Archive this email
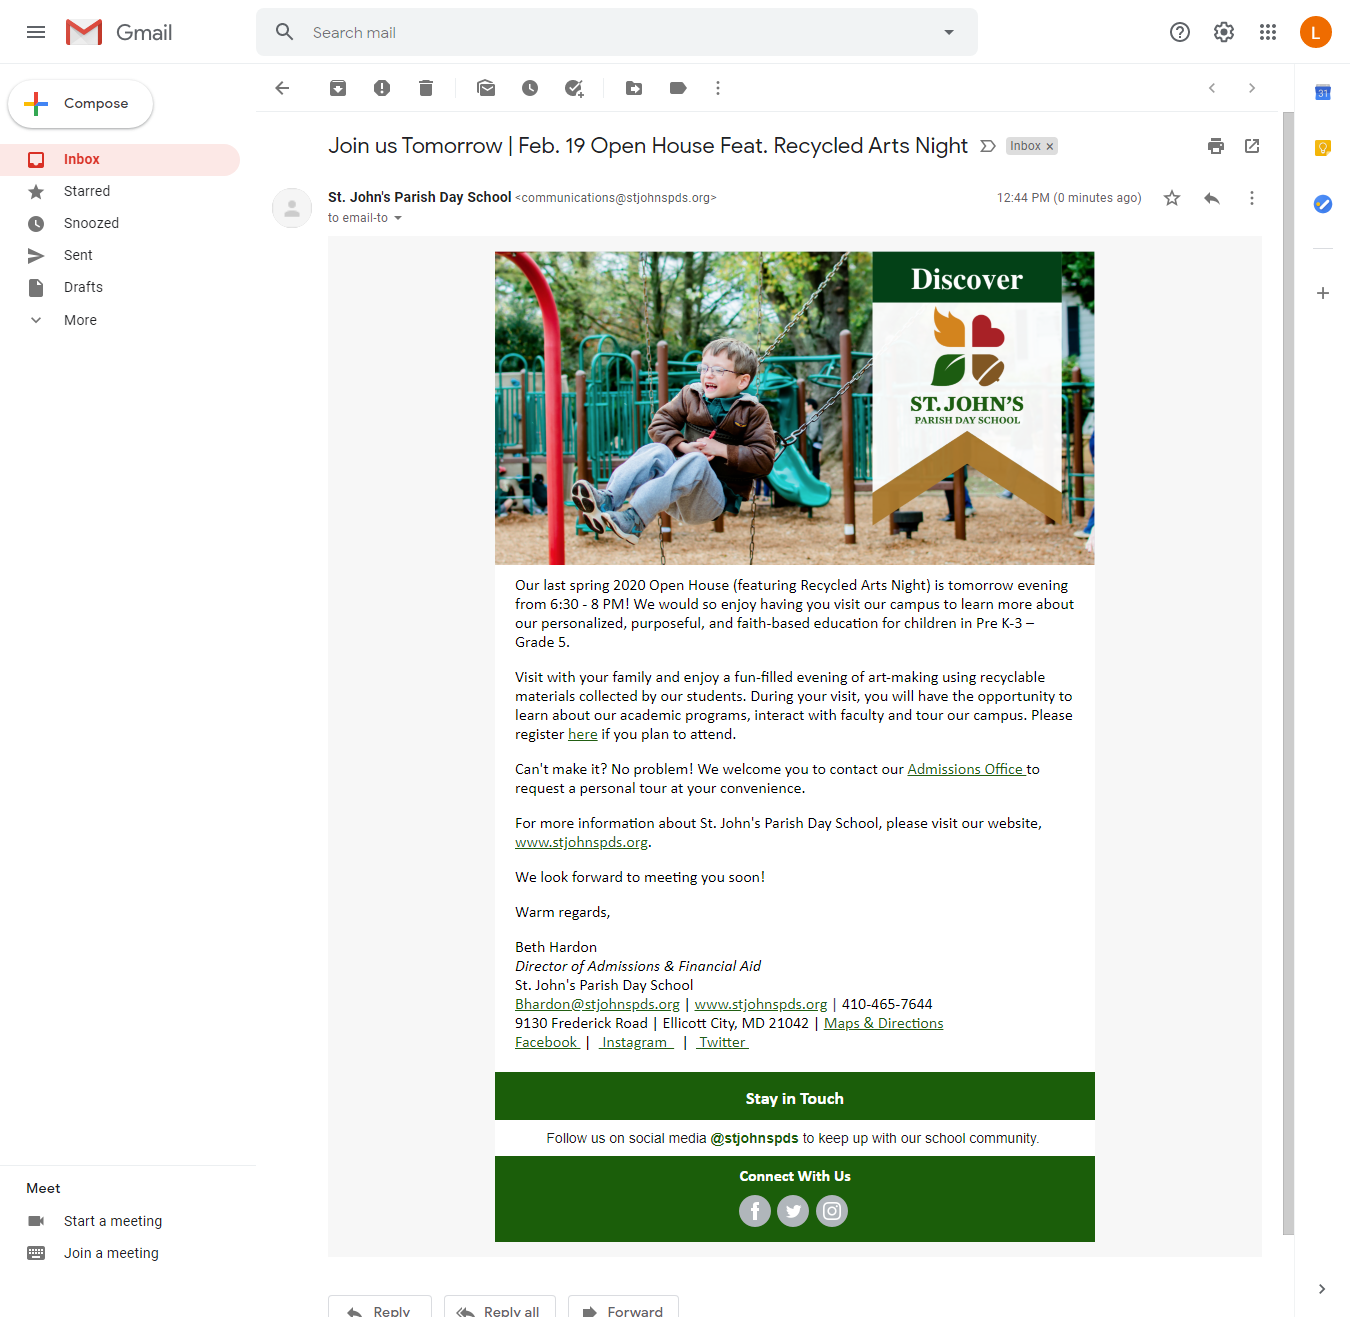The height and width of the screenshot is (1317, 1350). coord(338,88)
